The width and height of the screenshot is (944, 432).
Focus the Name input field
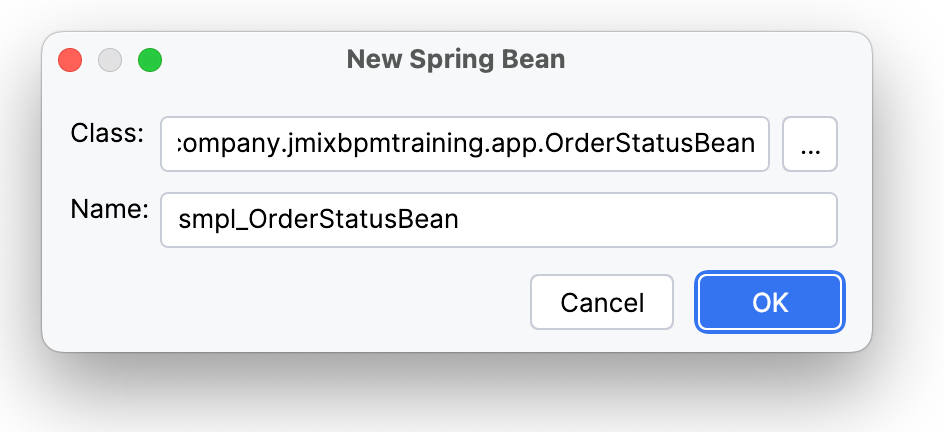pos(498,220)
